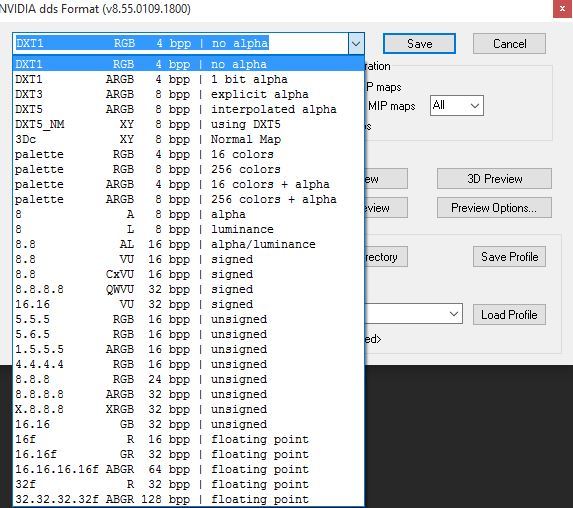This screenshot has width=573, height=508.
Task: Pick 5.6.5 RGB 16 bpp unsigned
Action: pos(189,334)
